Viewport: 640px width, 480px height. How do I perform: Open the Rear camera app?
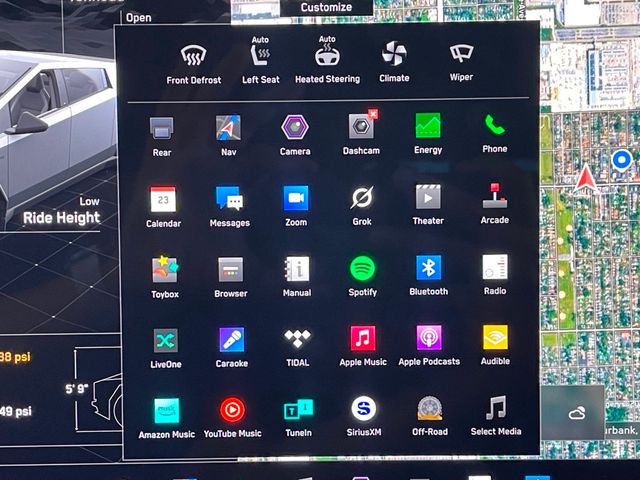[x=162, y=136]
